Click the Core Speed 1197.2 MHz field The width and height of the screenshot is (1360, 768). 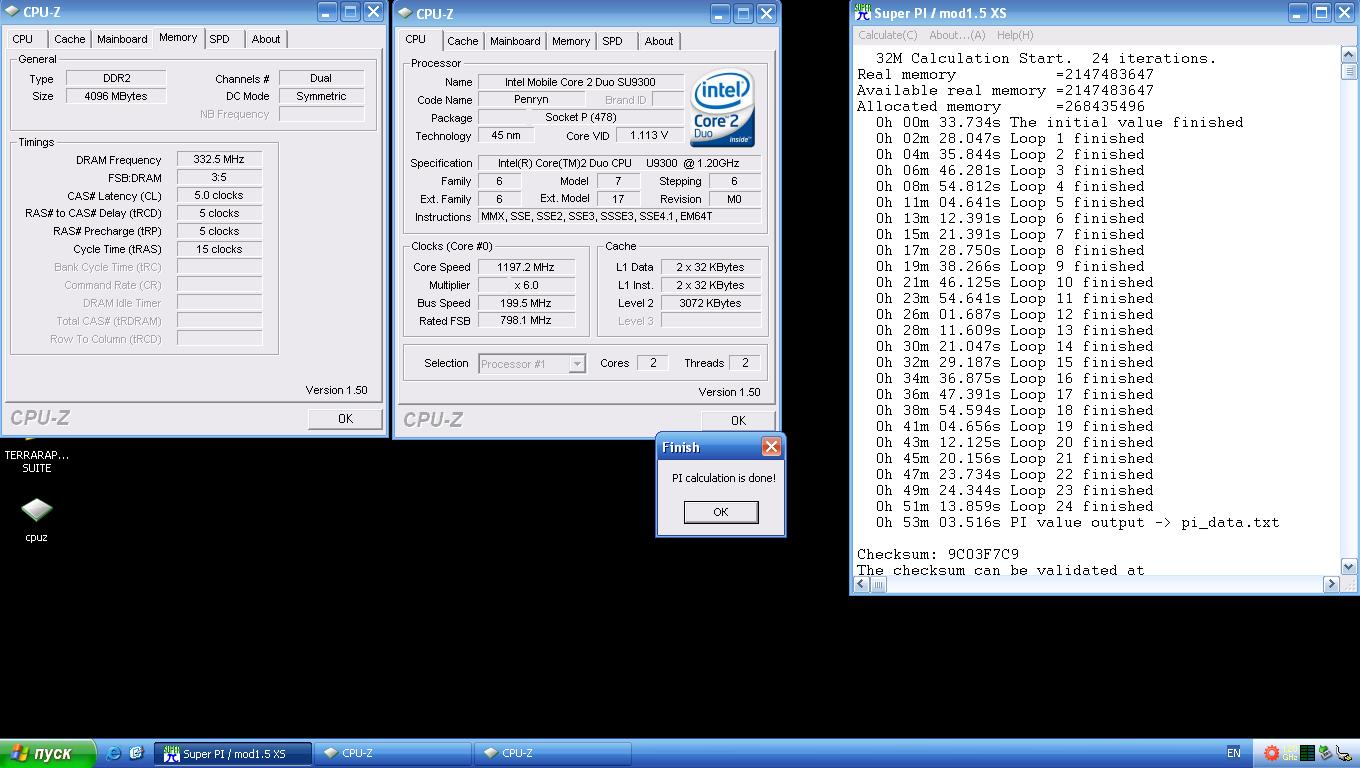click(x=525, y=268)
